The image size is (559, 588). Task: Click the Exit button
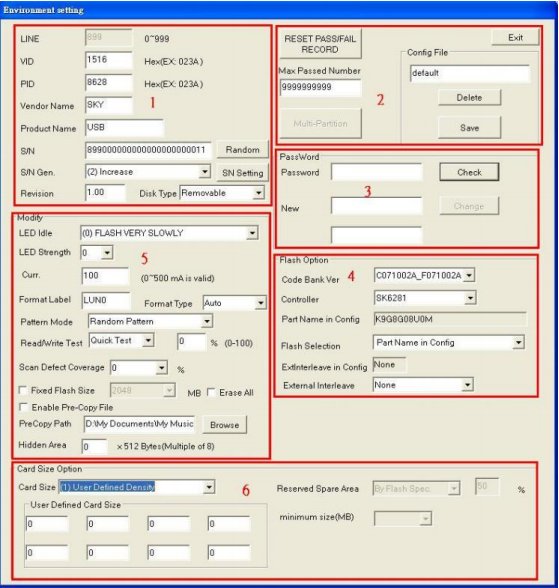pyautogui.click(x=515, y=38)
